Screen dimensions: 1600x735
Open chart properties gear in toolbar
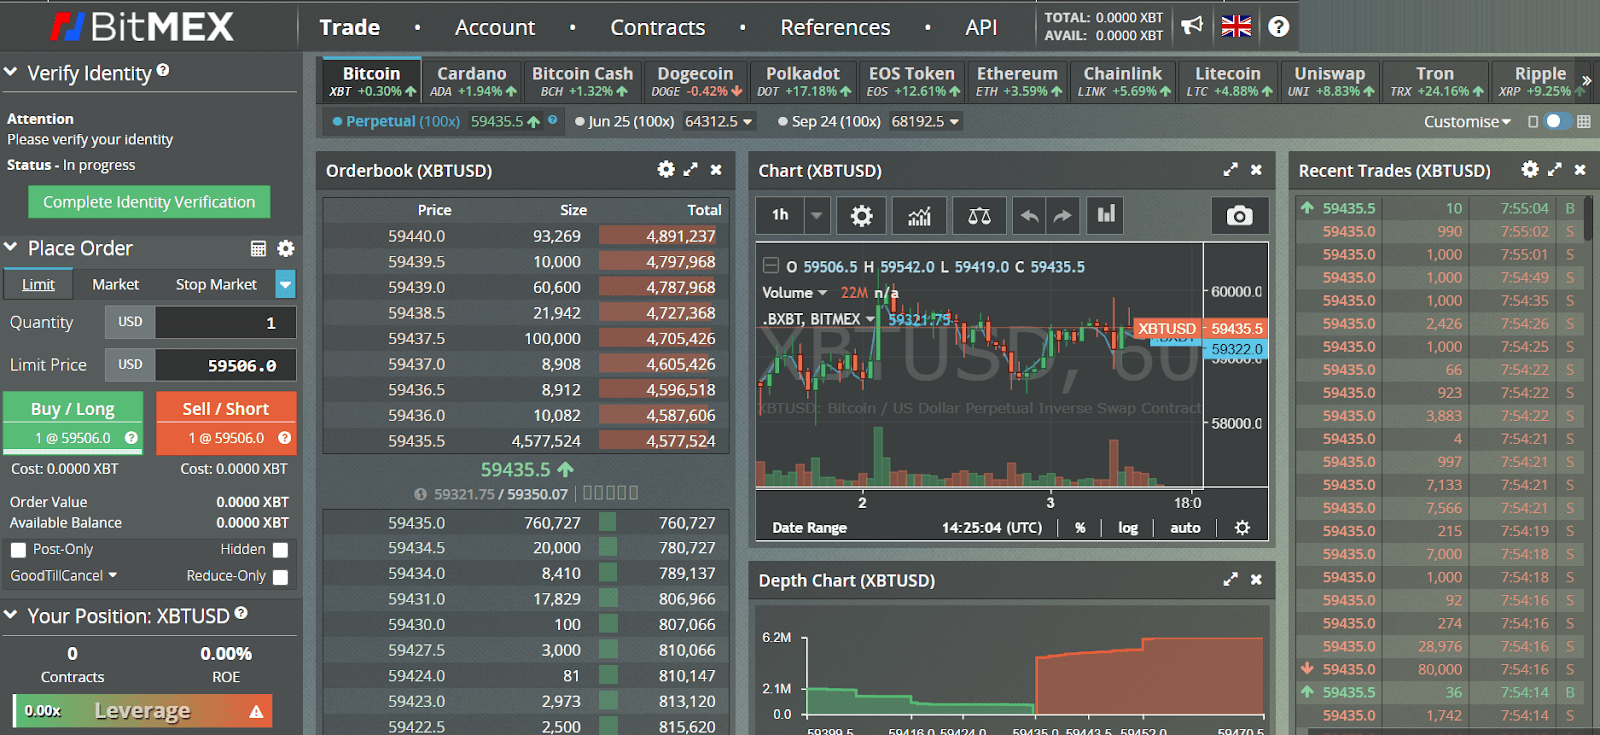861,215
